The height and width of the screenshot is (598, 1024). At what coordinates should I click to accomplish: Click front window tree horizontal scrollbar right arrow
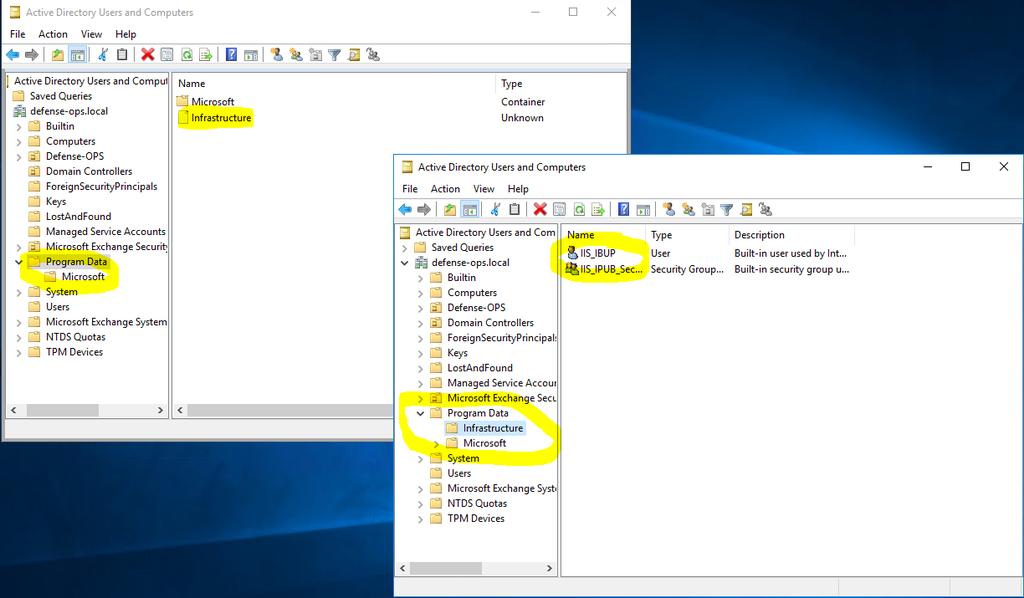tap(549, 568)
